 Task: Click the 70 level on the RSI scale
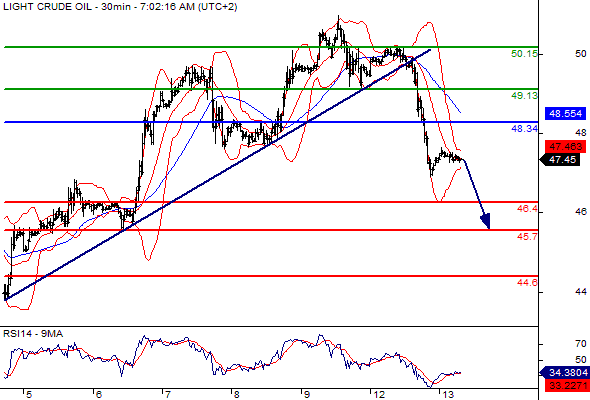[581, 344]
